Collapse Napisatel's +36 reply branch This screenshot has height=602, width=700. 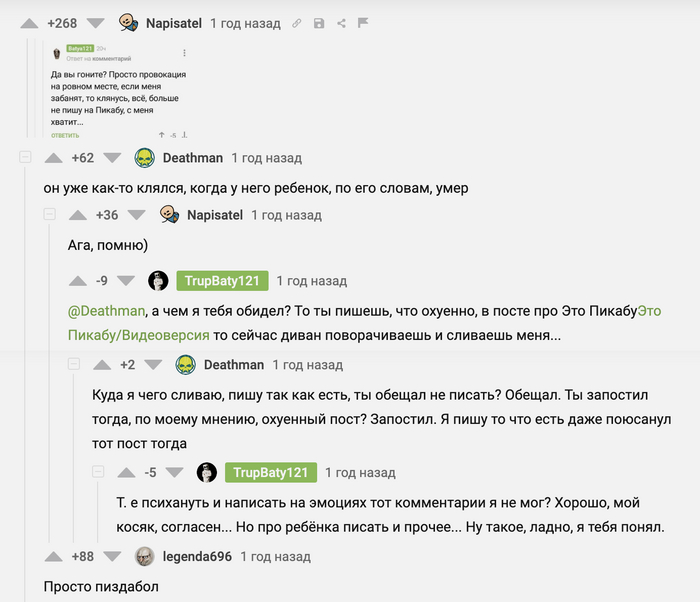pyautogui.click(x=50, y=215)
